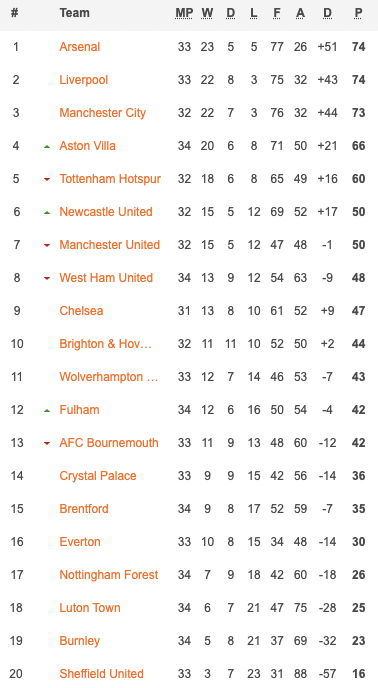The width and height of the screenshot is (378, 688).
Task: Click the F goals-for column header
Action: (x=277, y=13)
